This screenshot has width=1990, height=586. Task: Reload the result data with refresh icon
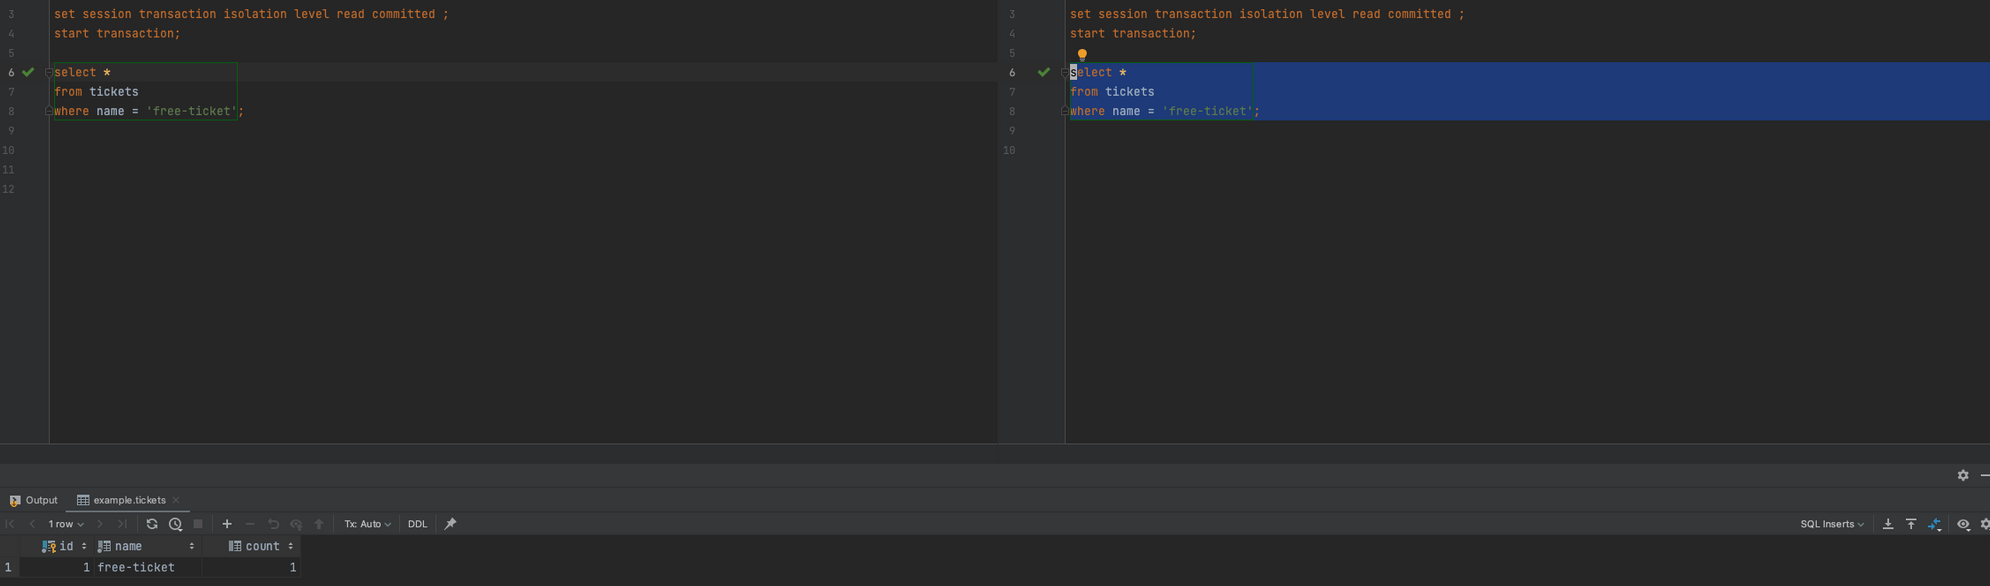[152, 524]
